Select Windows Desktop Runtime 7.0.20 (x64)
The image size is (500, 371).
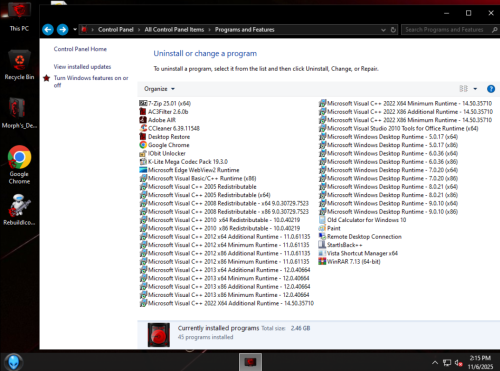click(x=388, y=170)
